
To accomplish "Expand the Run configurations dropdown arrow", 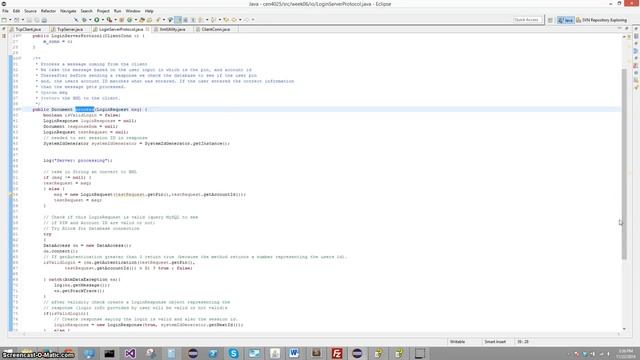I will point(103,20).
